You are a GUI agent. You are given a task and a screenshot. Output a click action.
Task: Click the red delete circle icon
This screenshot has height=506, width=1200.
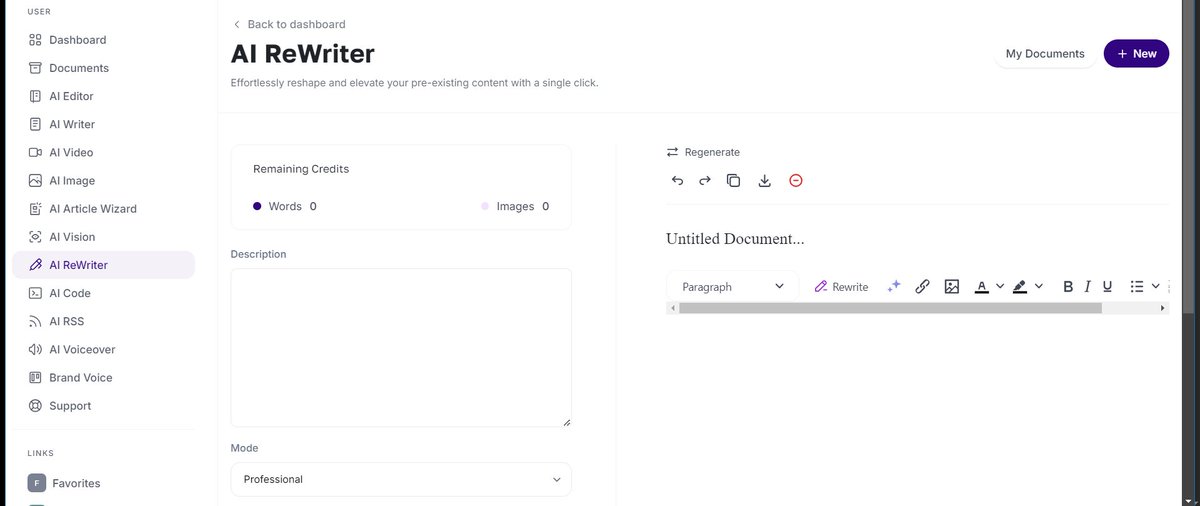tap(796, 181)
